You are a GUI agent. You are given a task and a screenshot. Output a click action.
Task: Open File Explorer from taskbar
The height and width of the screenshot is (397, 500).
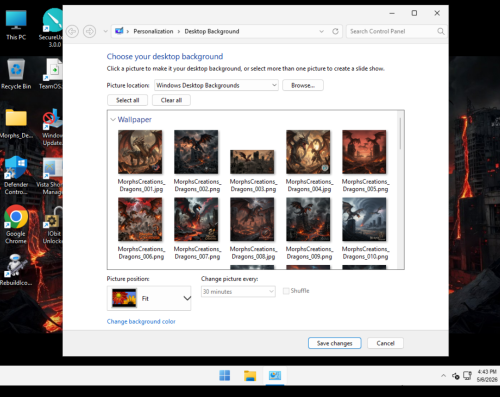(x=250, y=375)
